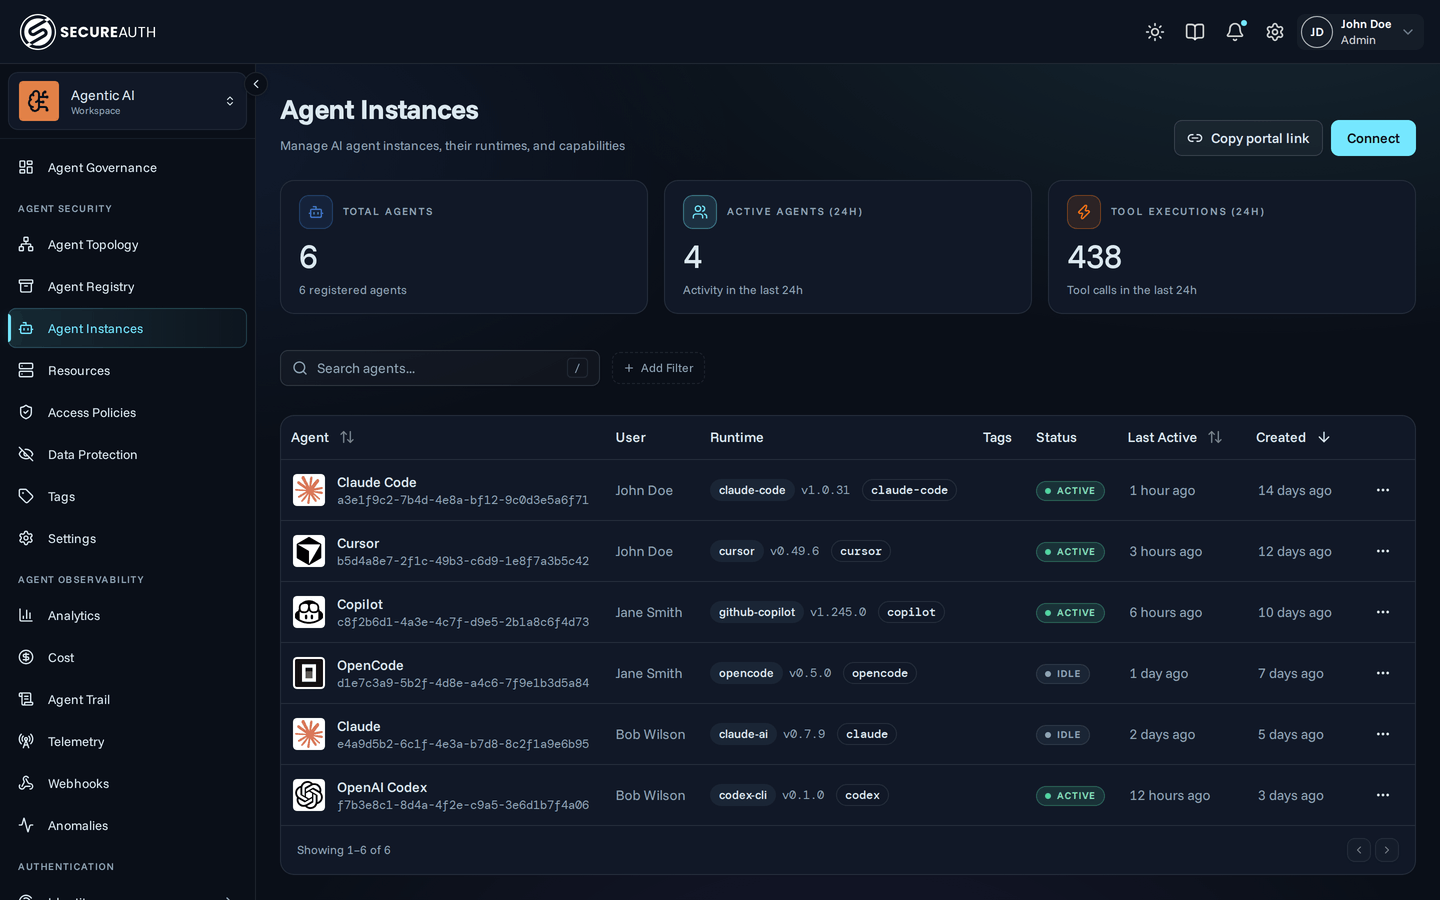
Task: Click the Webhooks icon
Action: coord(26,783)
